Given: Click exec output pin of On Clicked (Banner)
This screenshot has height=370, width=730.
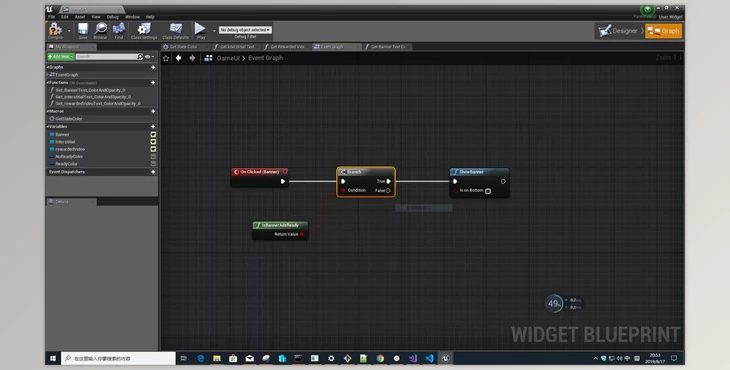Looking at the screenshot, I should tap(283, 182).
